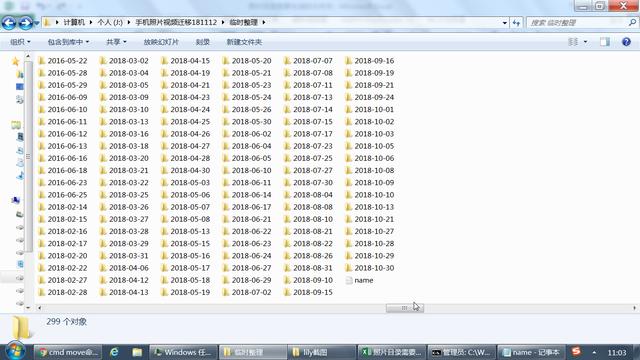
Task: Open recent pages dropdown beside Forward
Action: click(x=37, y=23)
